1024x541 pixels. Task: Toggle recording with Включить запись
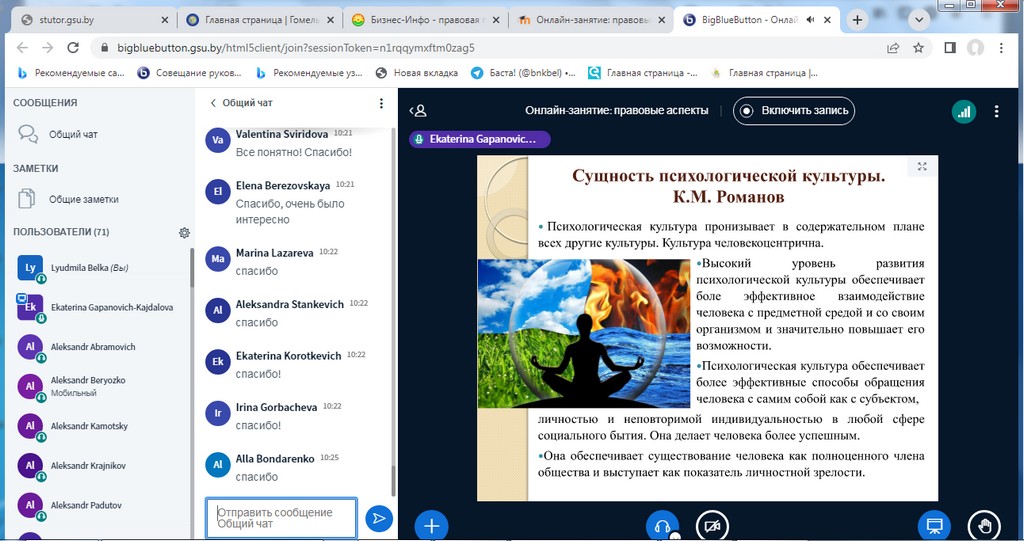[x=795, y=111]
